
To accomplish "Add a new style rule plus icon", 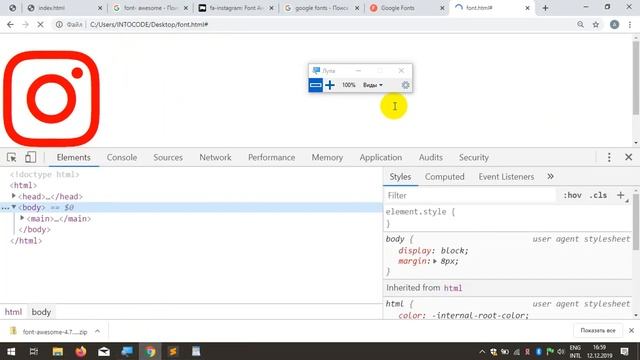I will tap(620, 196).
